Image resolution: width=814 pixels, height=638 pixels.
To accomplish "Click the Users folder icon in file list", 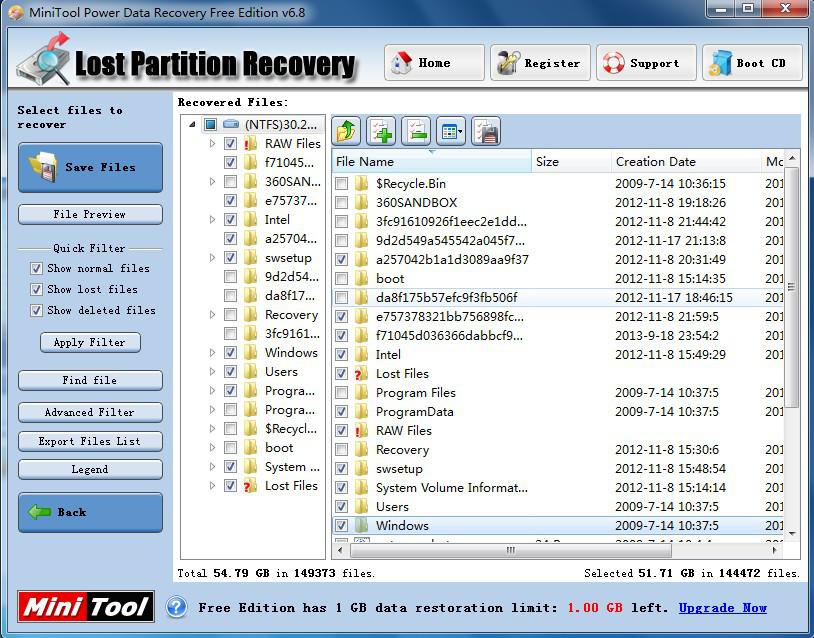I will coord(361,507).
